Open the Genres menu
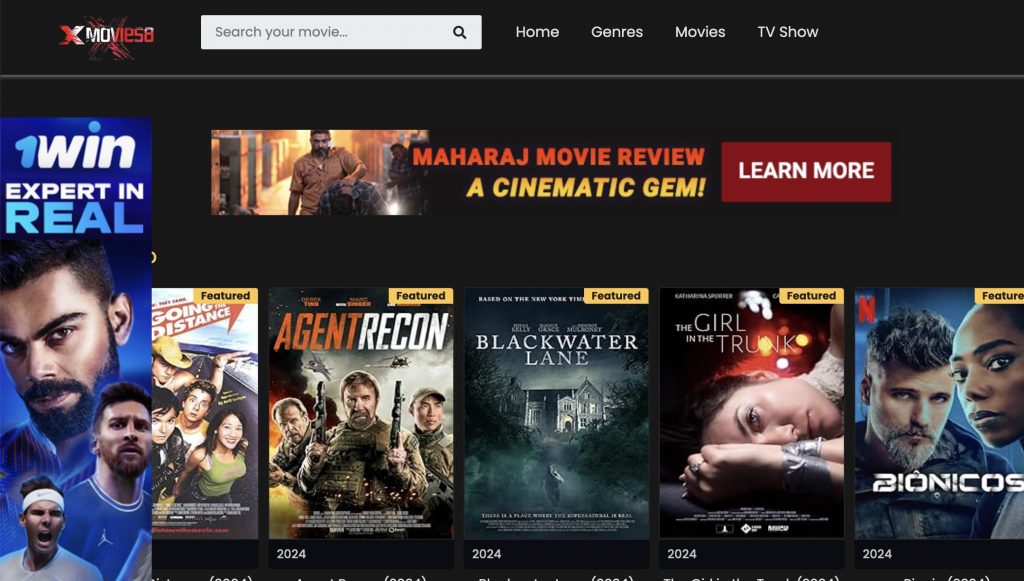The image size is (1024, 581). [617, 32]
